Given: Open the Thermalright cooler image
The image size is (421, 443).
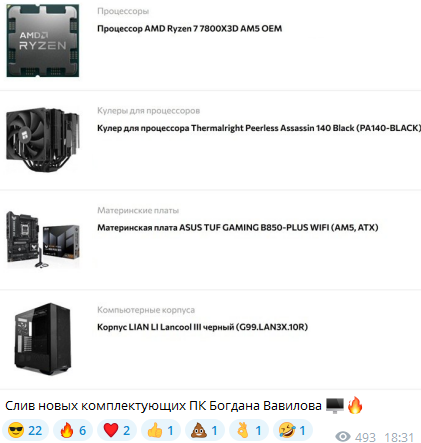Looking at the screenshot, I should (x=43, y=139).
